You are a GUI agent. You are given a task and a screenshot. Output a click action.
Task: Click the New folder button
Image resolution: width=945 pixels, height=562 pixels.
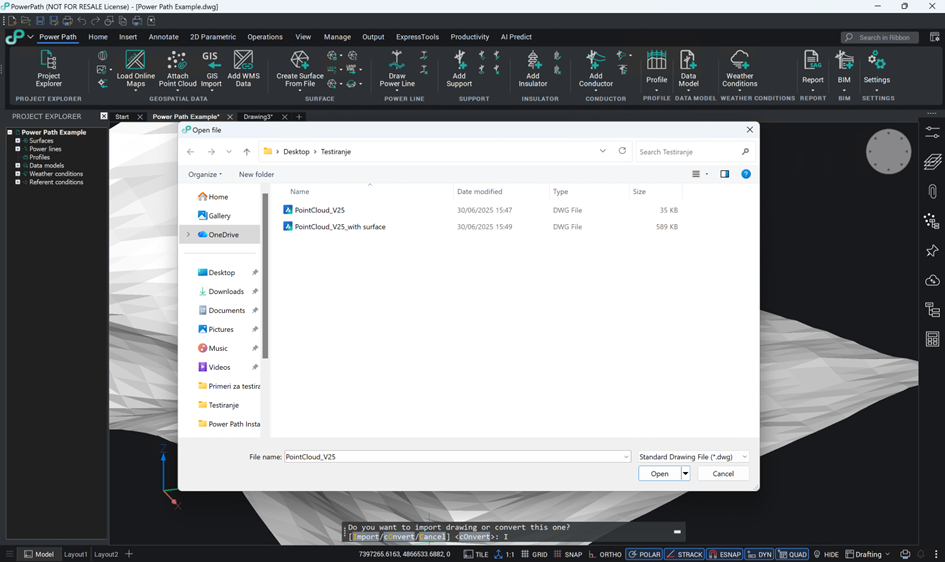[256, 174]
